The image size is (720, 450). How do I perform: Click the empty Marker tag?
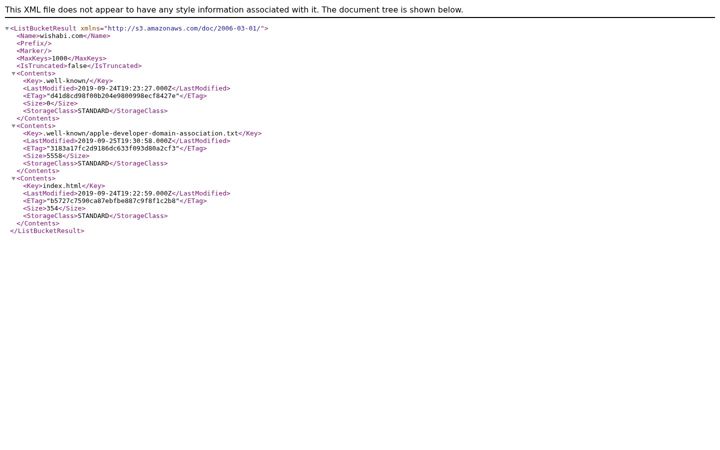pyautogui.click(x=34, y=51)
